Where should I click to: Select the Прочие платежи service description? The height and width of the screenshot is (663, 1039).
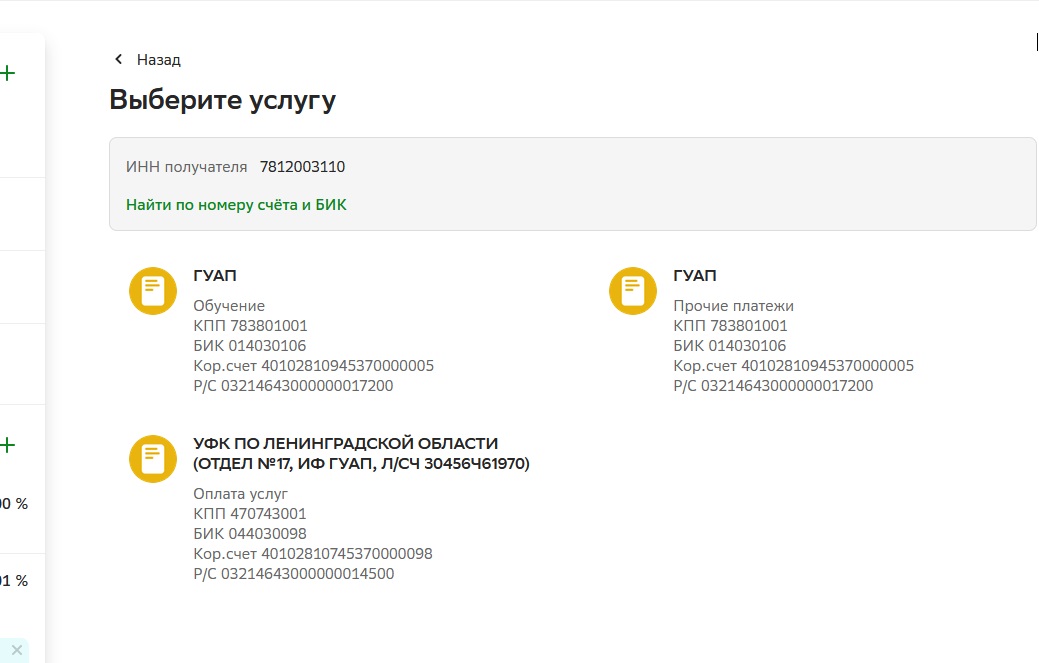(x=734, y=306)
